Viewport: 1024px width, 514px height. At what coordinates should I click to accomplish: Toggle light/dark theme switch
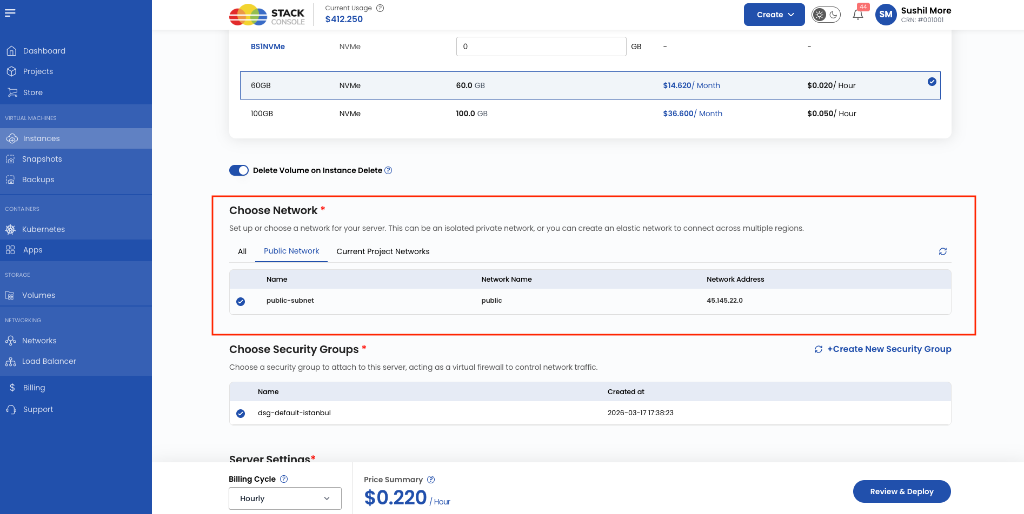pyautogui.click(x=825, y=14)
